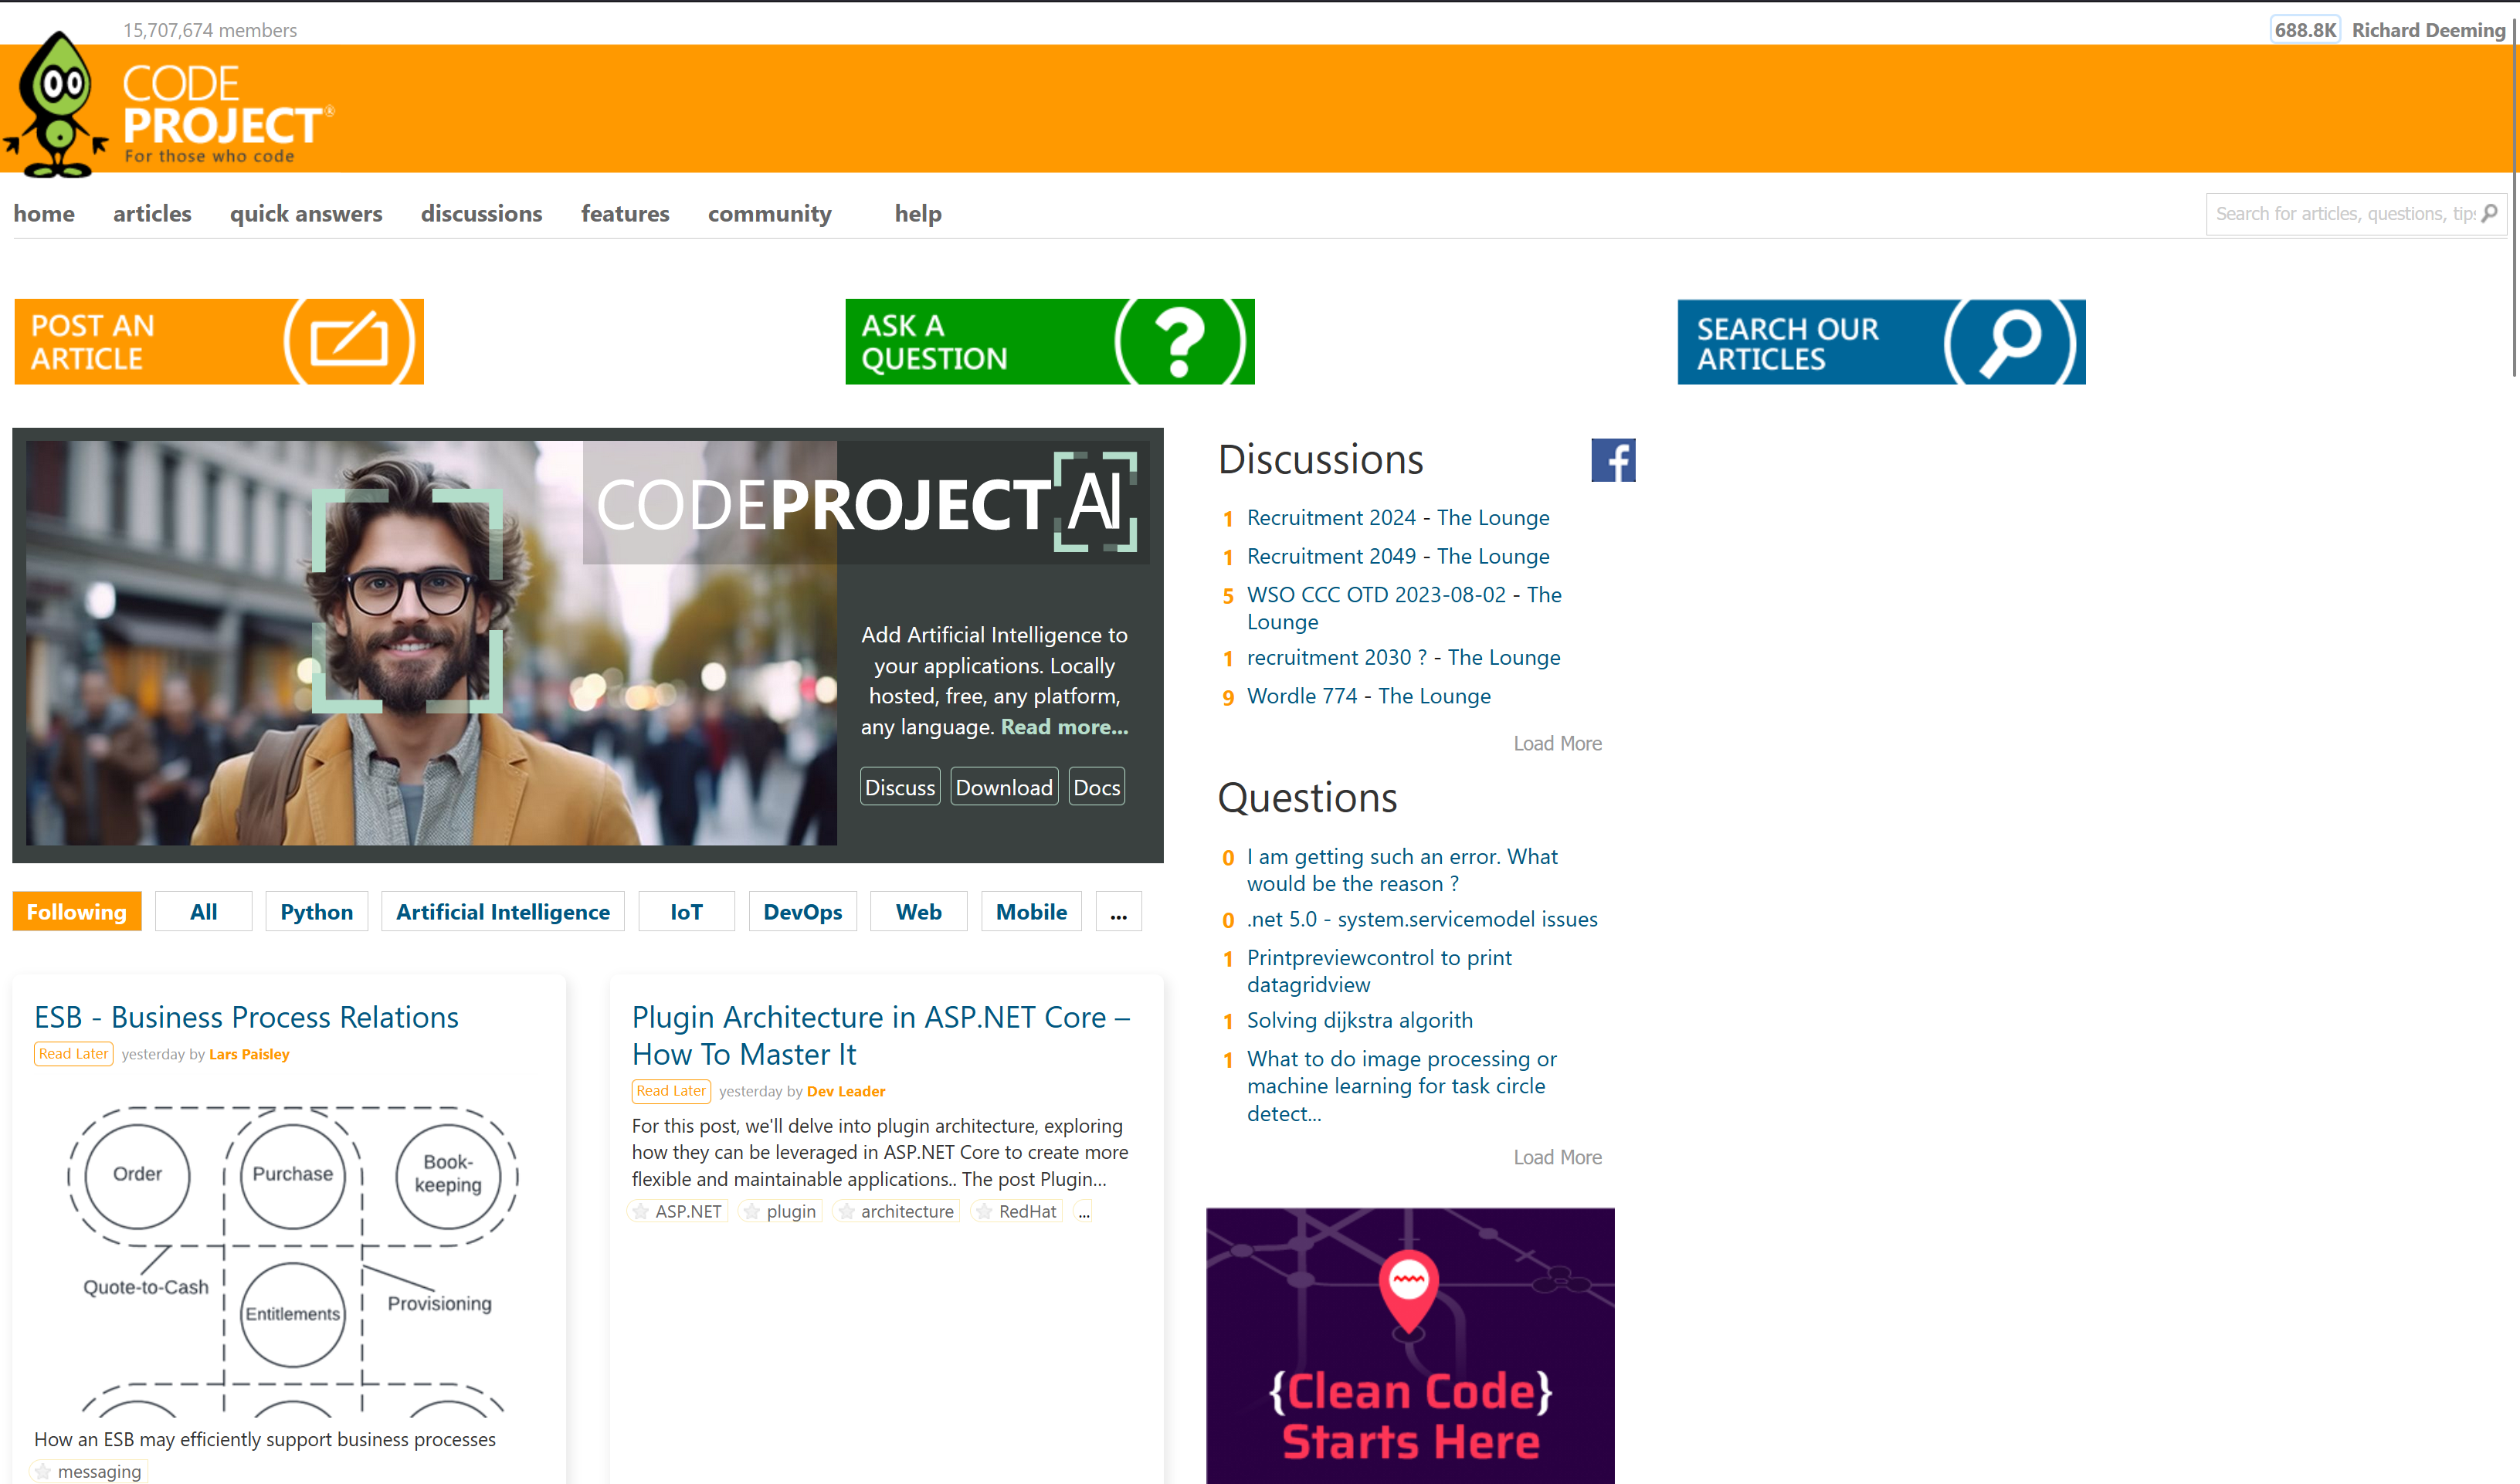
Task: Select the IoT filter tab
Action: coord(686,911)
